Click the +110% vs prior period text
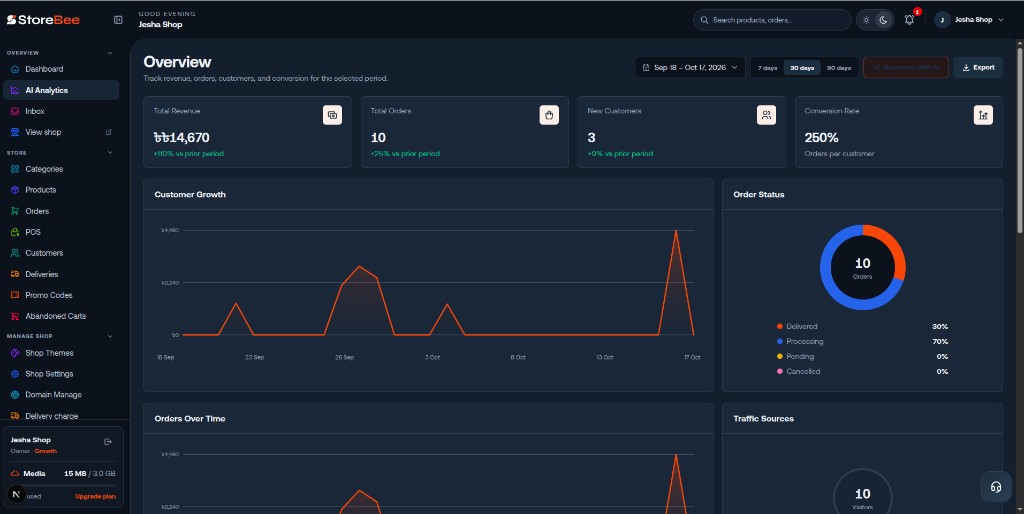The width and height of the screenshot is (1024, 514). [189, 154]
